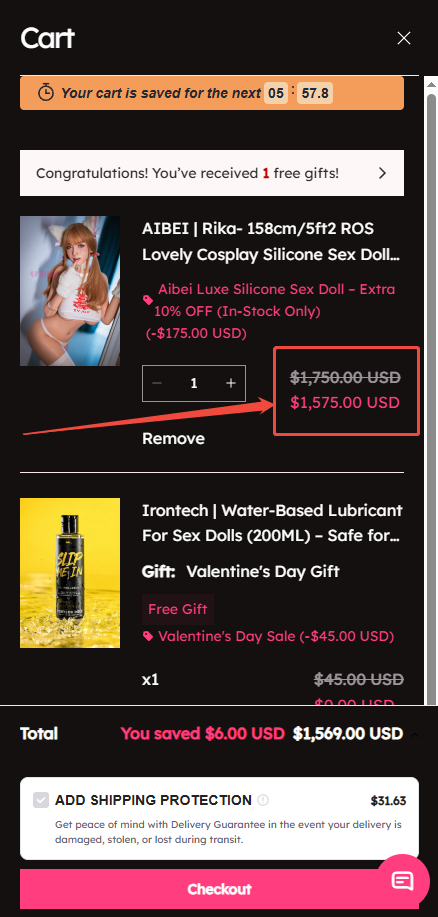Open the chat support bubble icon

tap(402, 881)
